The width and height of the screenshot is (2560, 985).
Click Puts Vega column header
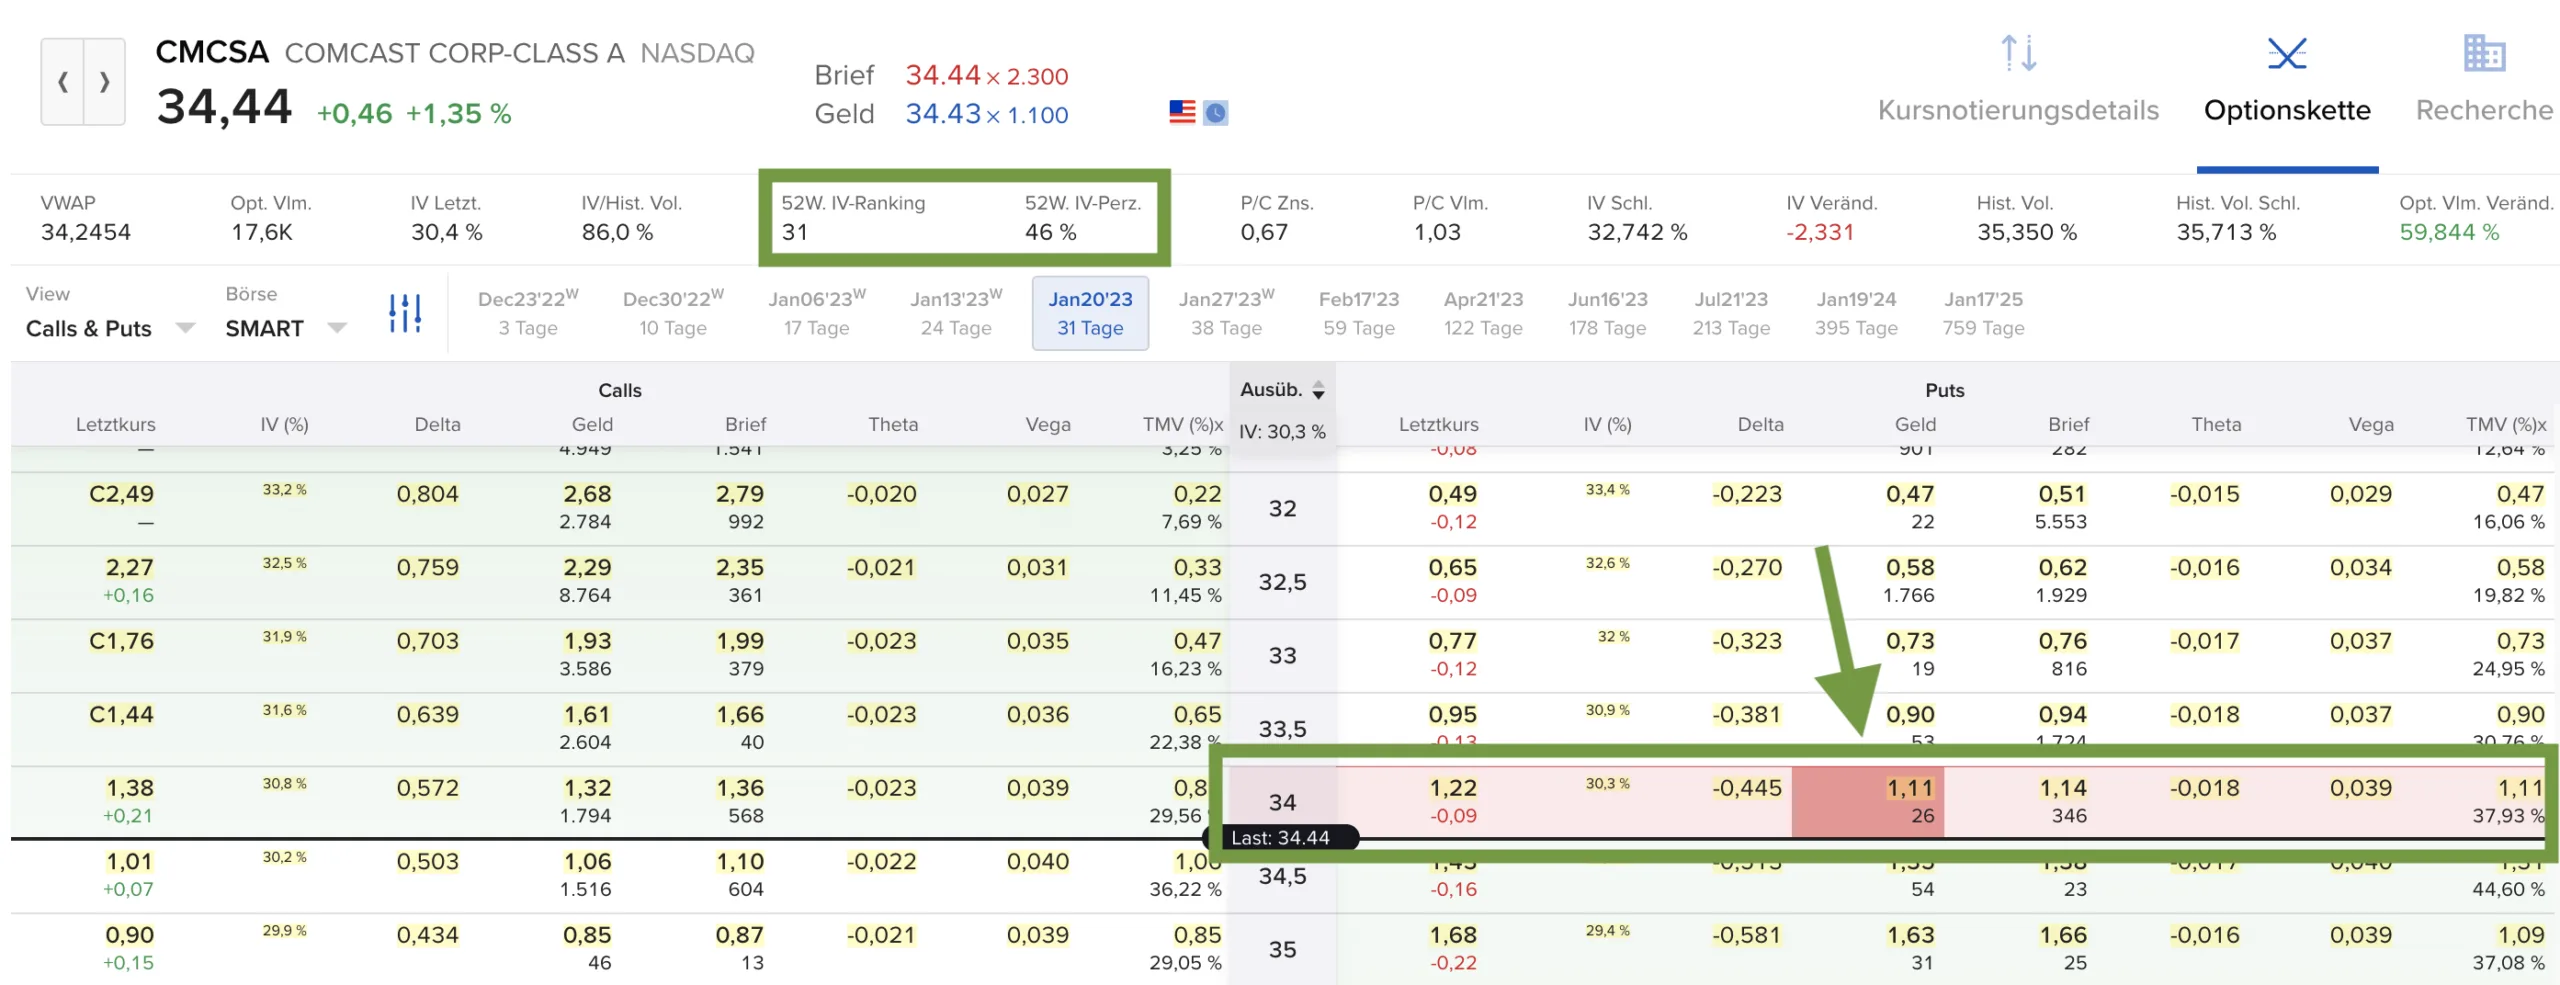click(x=2371, y=424)
